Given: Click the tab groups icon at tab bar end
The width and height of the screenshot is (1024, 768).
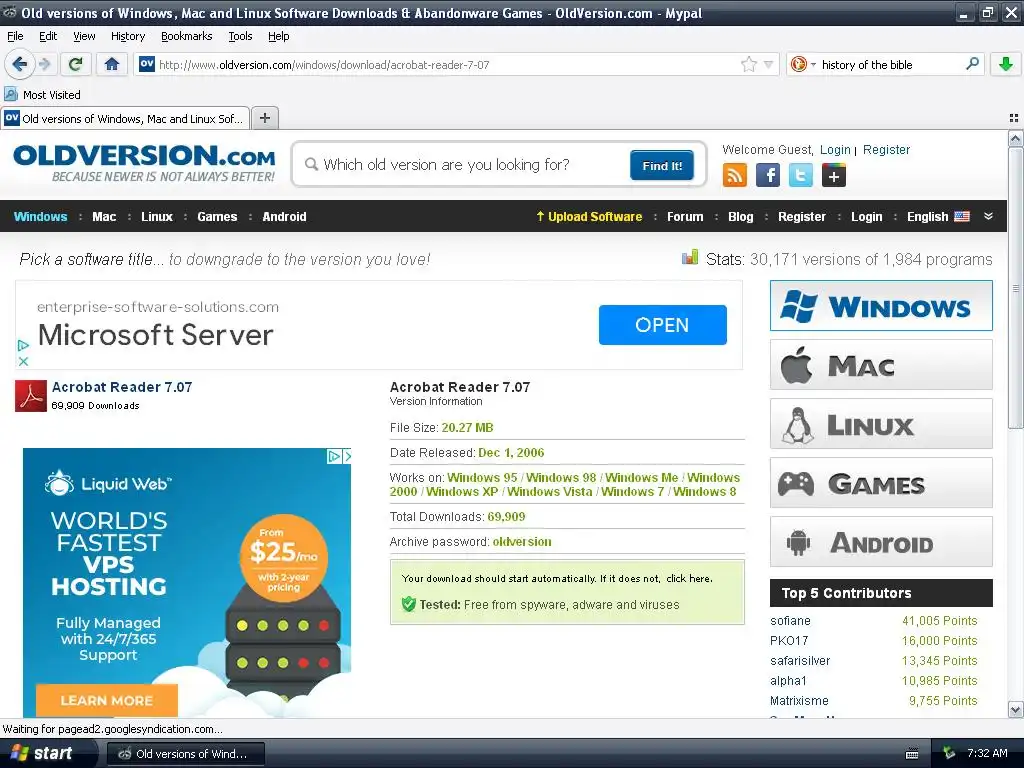Looking at the screenshot, I should 1014,118.
